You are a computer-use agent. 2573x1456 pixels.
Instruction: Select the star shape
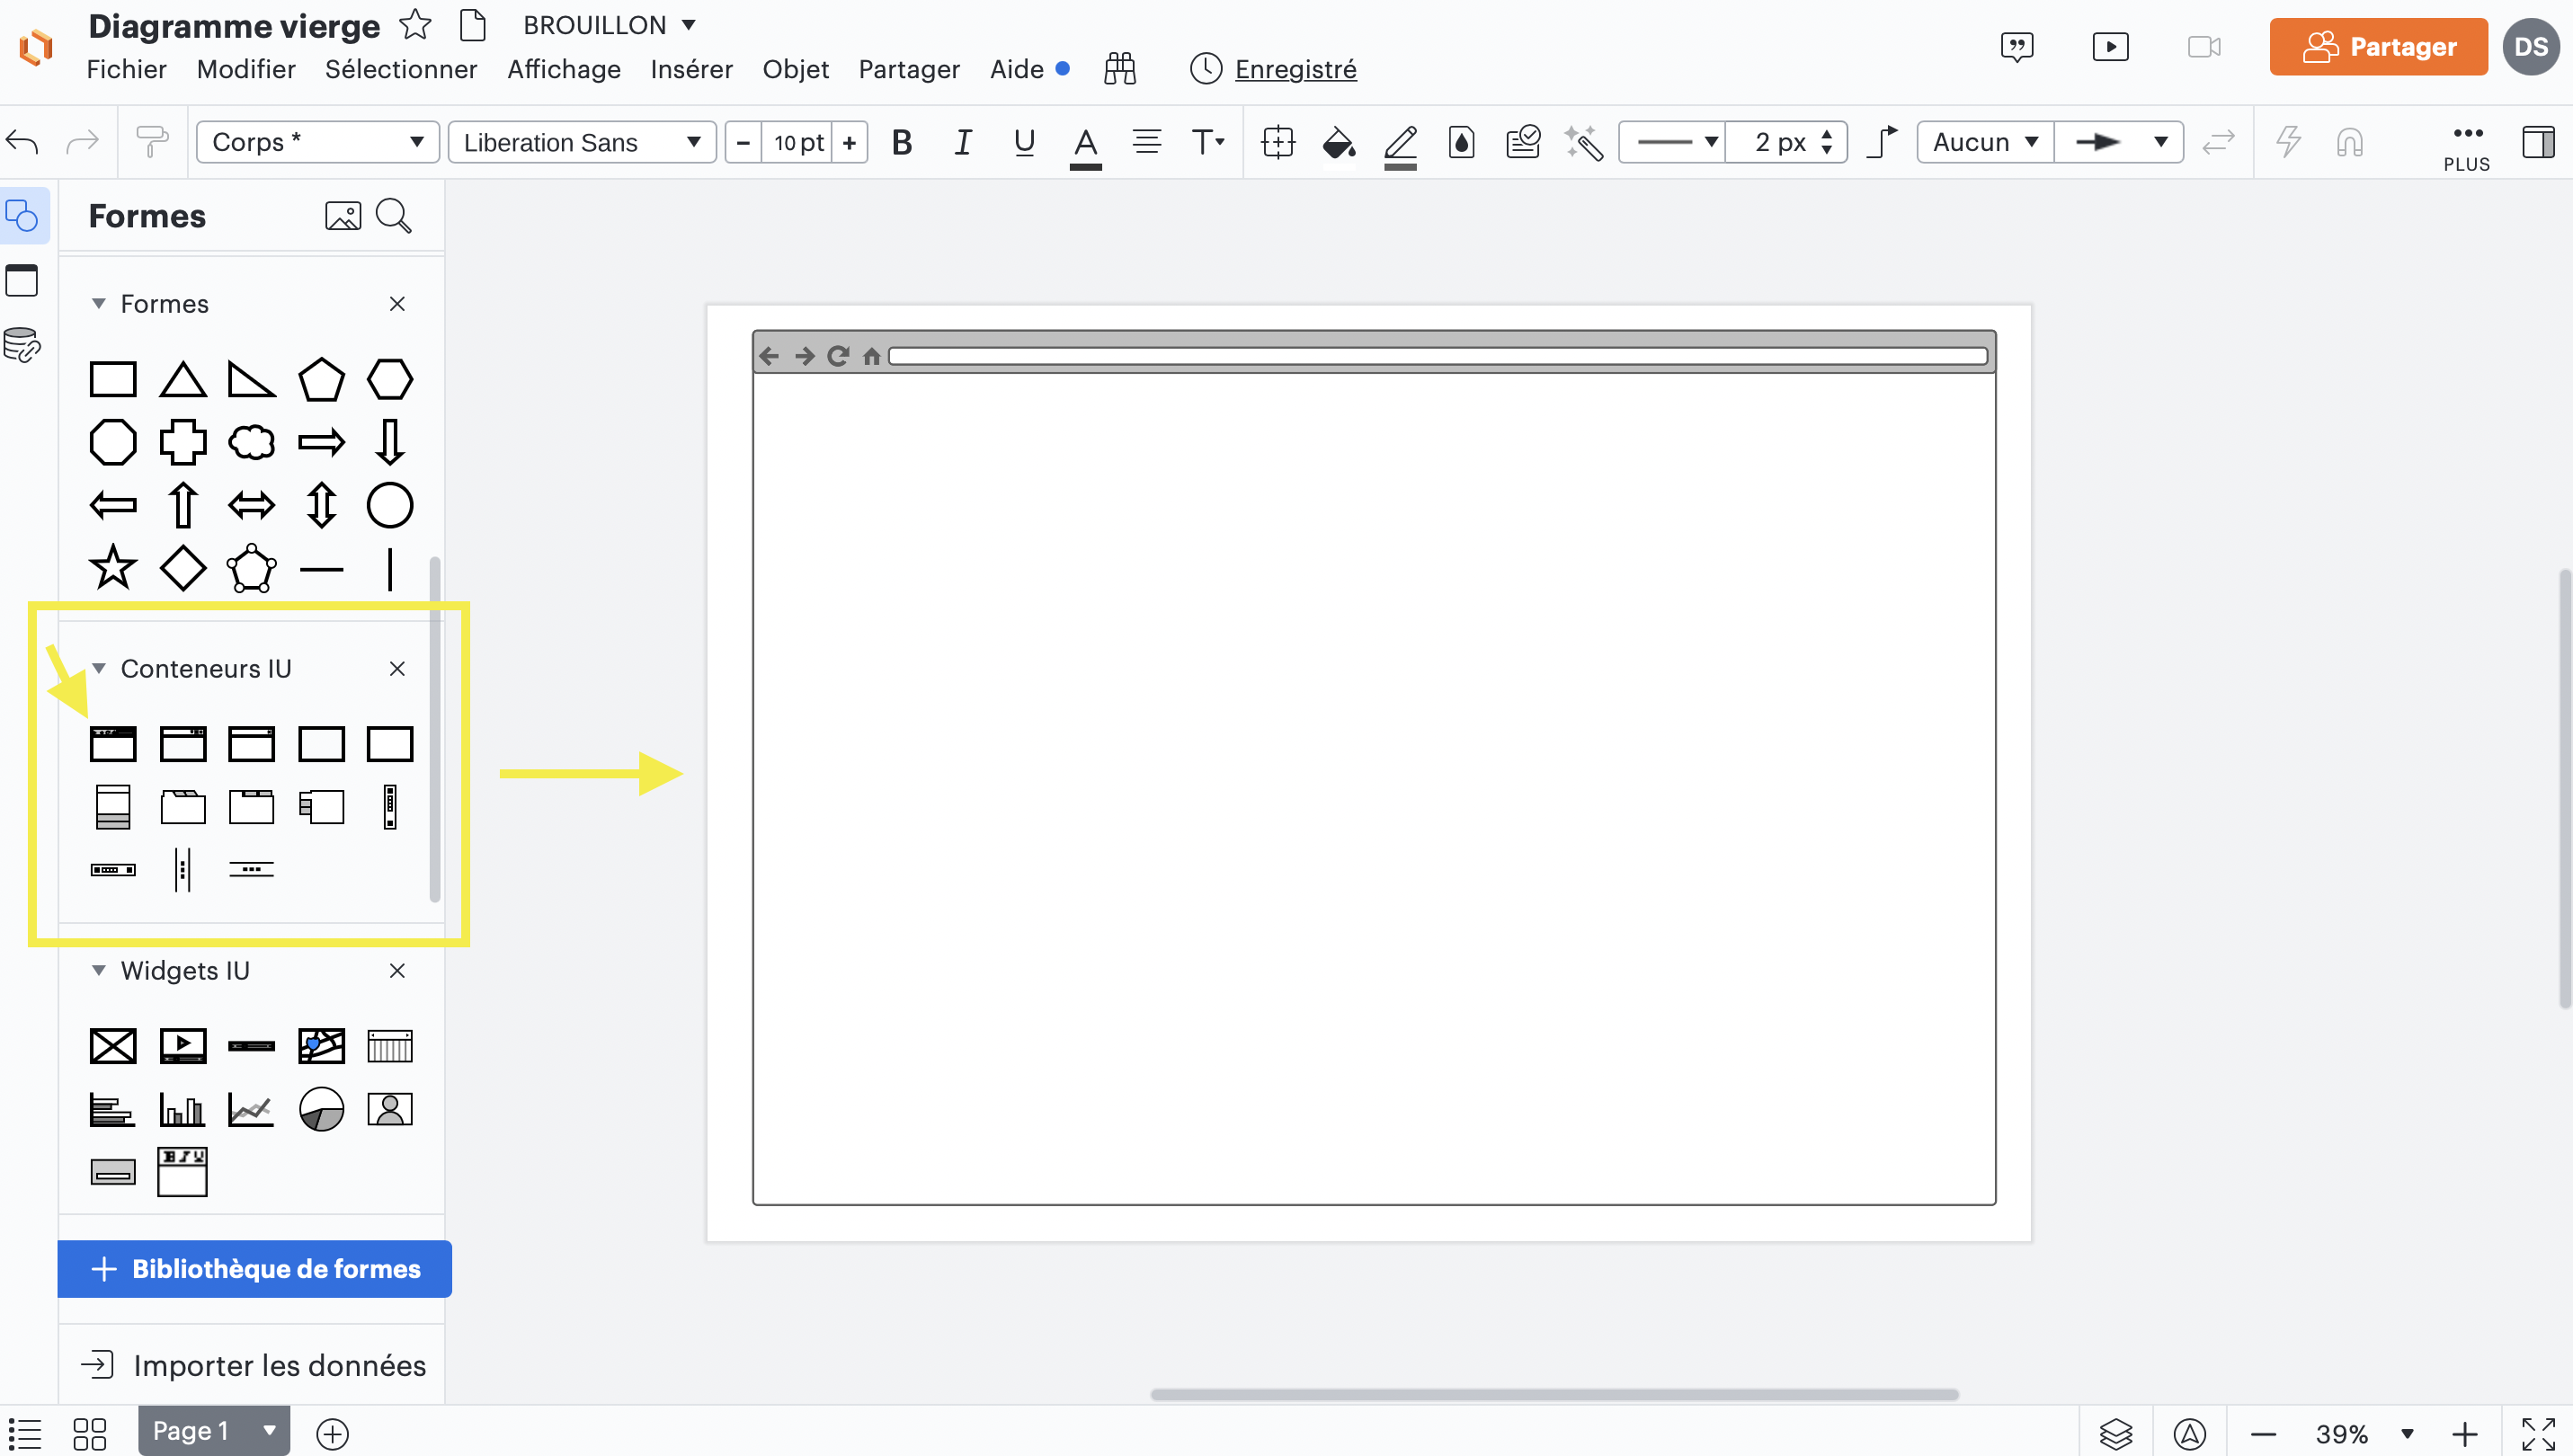tap(113, 567)
